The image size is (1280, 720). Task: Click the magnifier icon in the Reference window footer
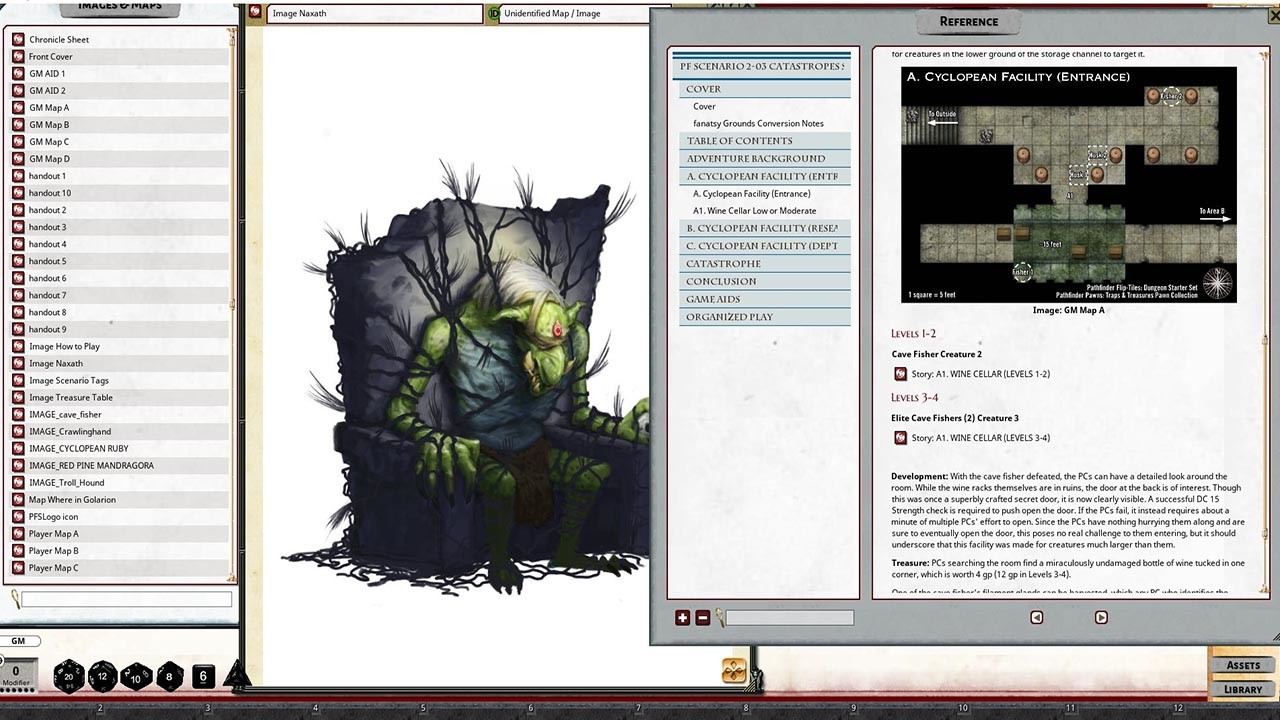tap(717, 618)
